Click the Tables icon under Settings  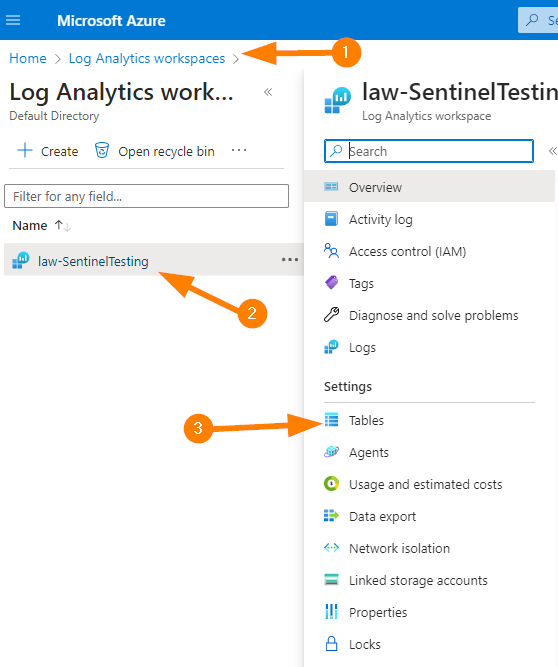(331, 420)
